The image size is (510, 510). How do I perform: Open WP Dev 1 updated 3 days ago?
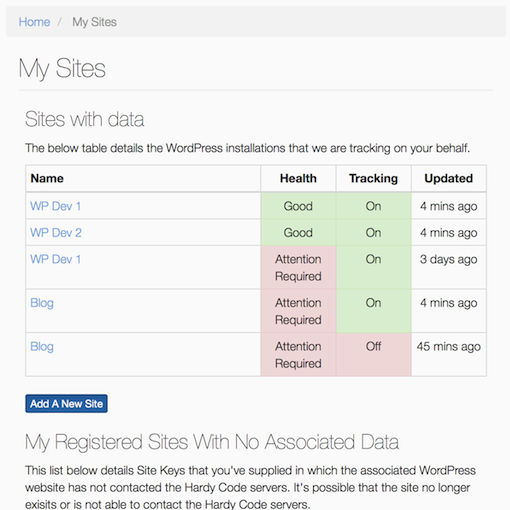(55, 259)
